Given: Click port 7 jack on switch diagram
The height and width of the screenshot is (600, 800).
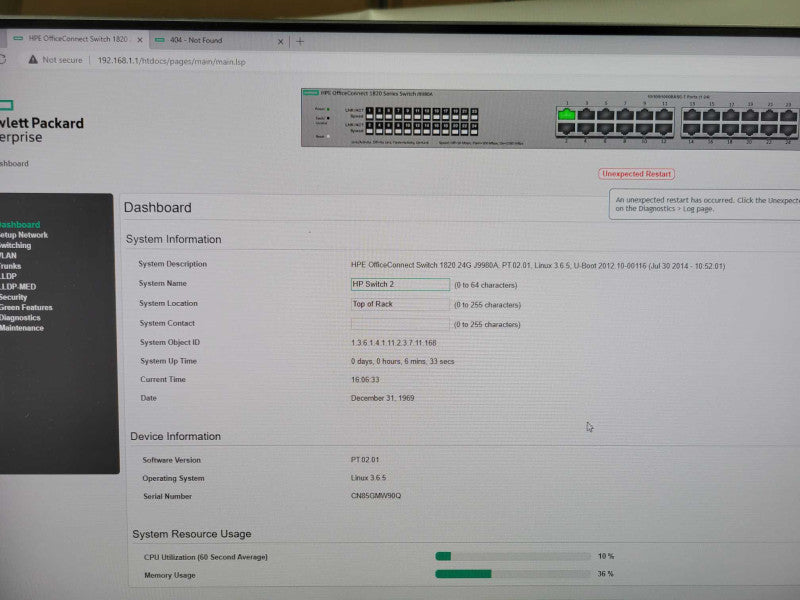Looking at the screenshot, I should pyautogui.click(x=624, y=115).
